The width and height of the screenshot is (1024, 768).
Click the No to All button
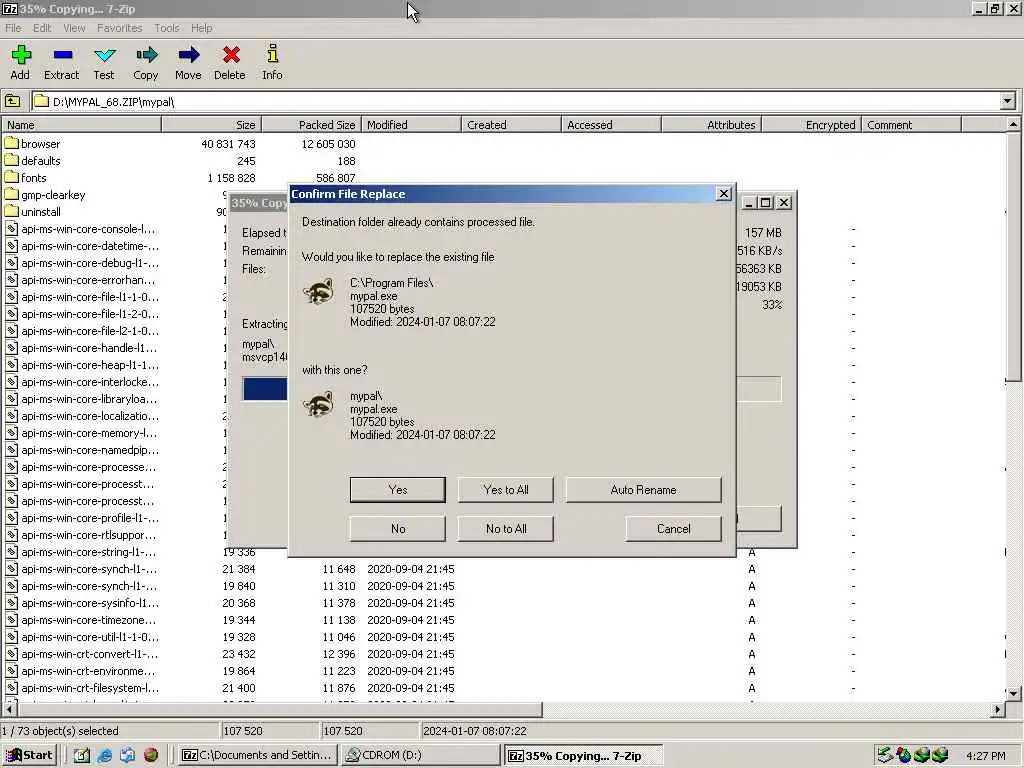point(505,529)
